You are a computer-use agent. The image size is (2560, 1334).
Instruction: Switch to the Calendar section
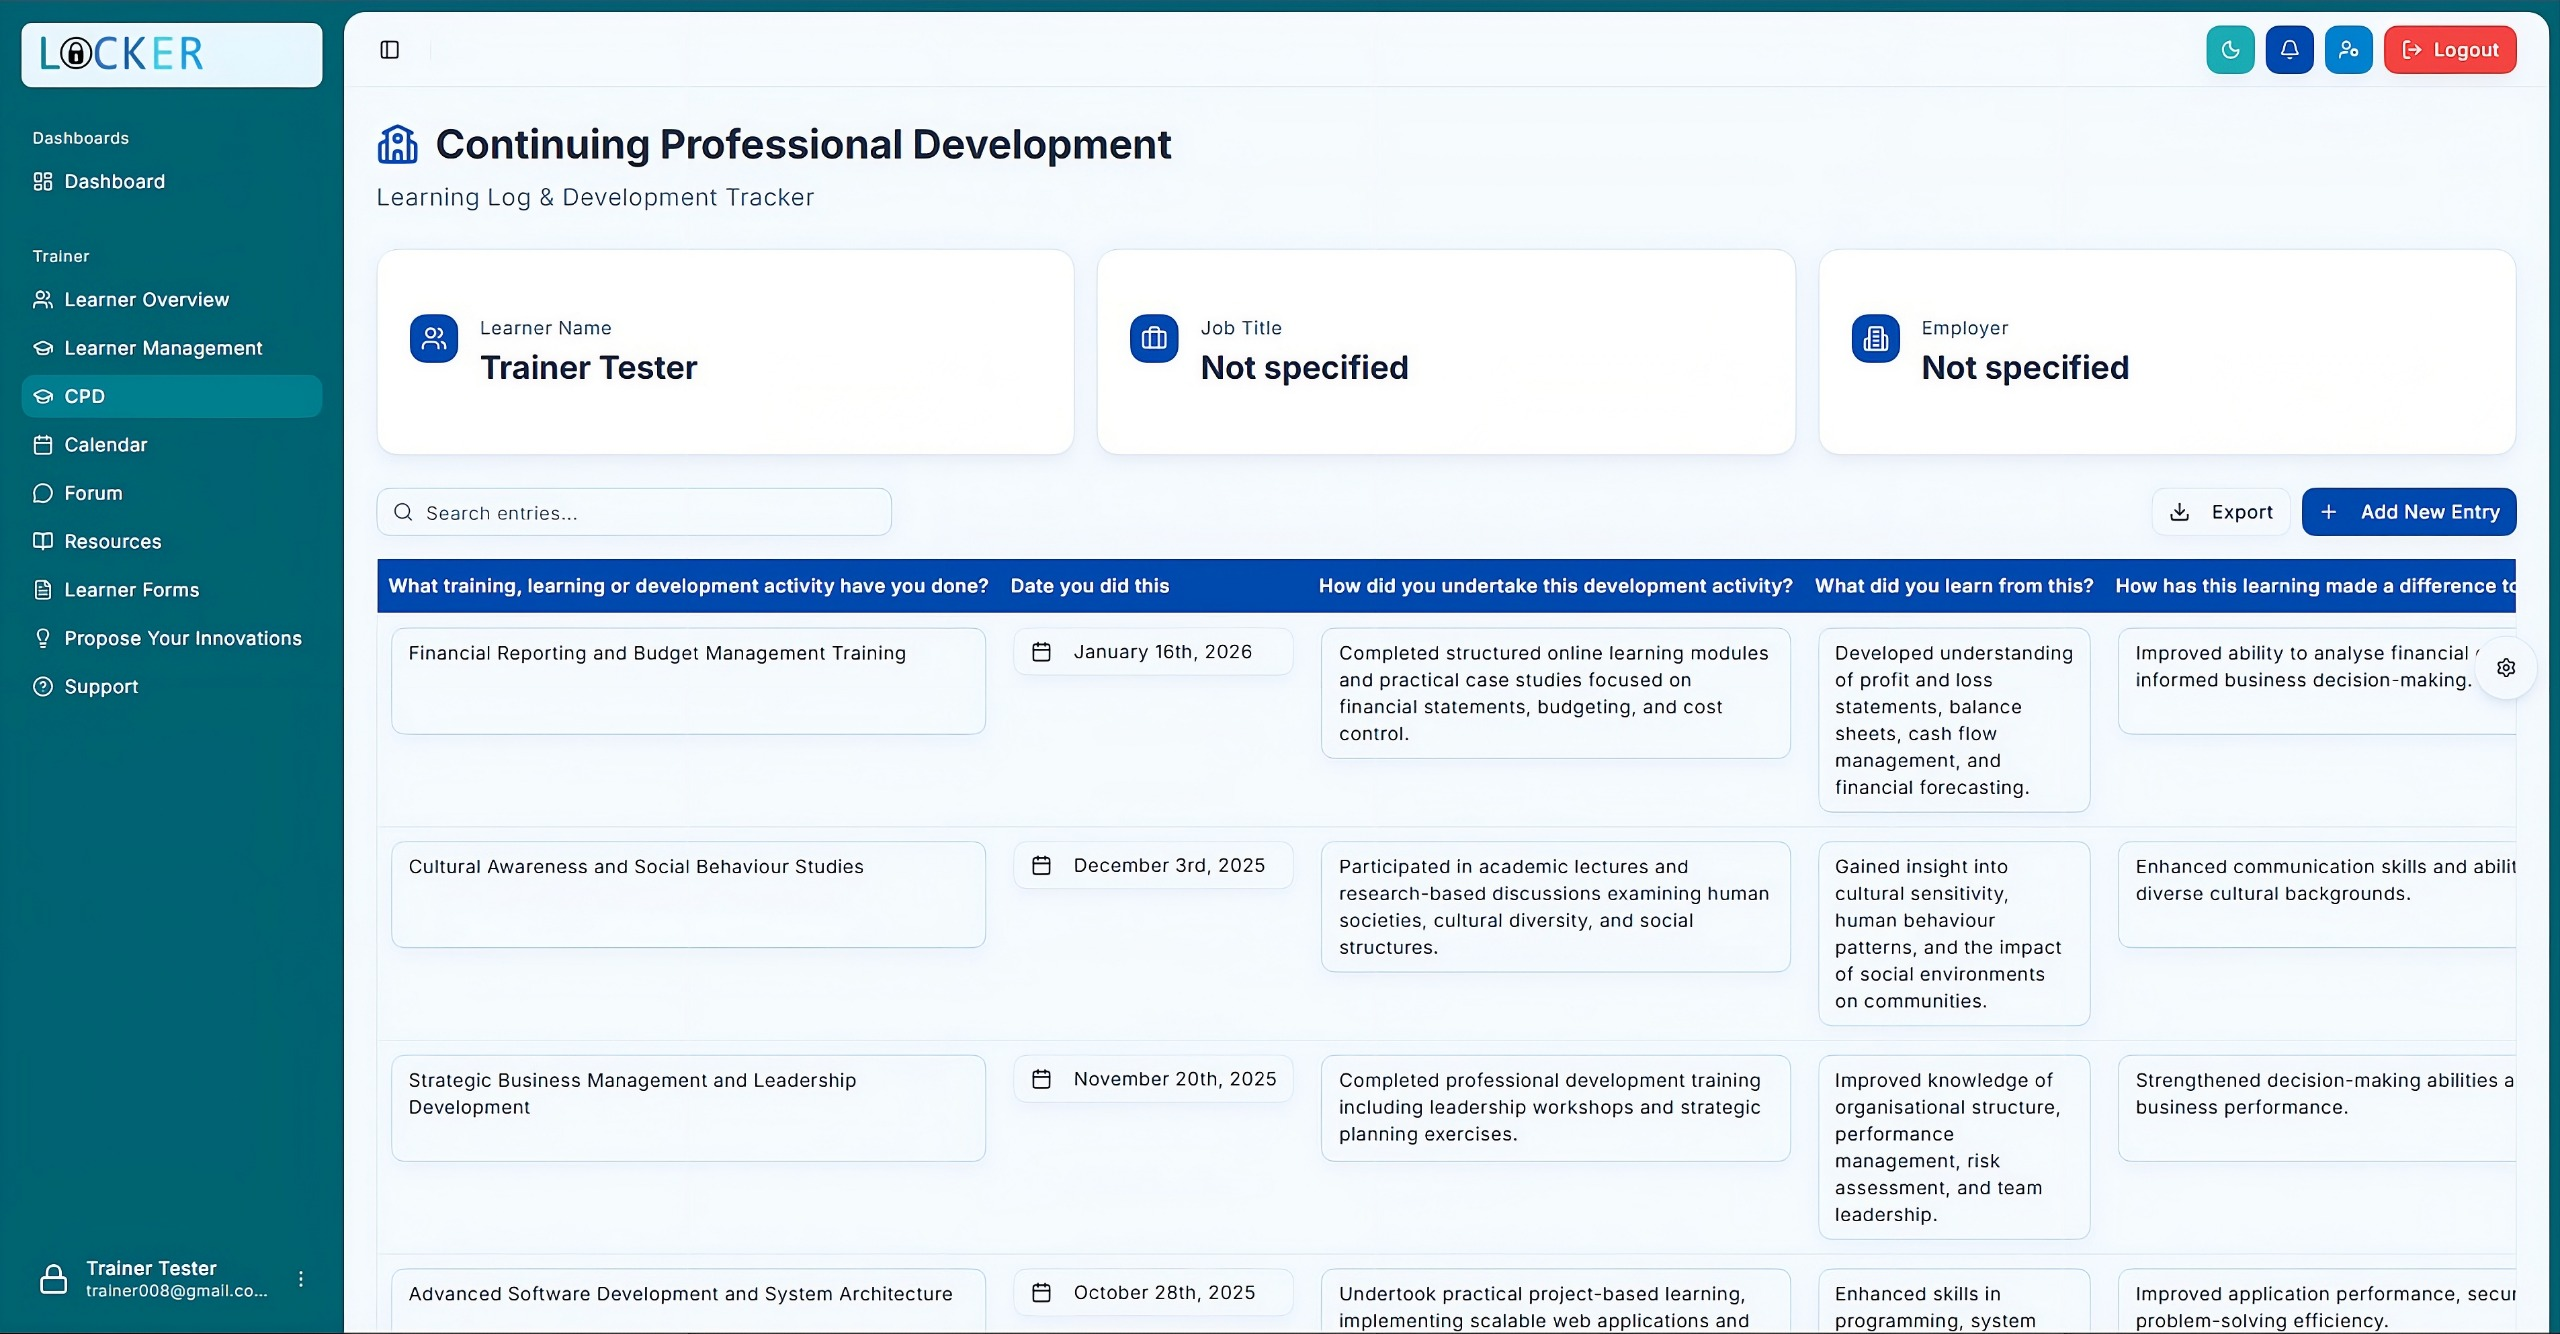(105, 444)
